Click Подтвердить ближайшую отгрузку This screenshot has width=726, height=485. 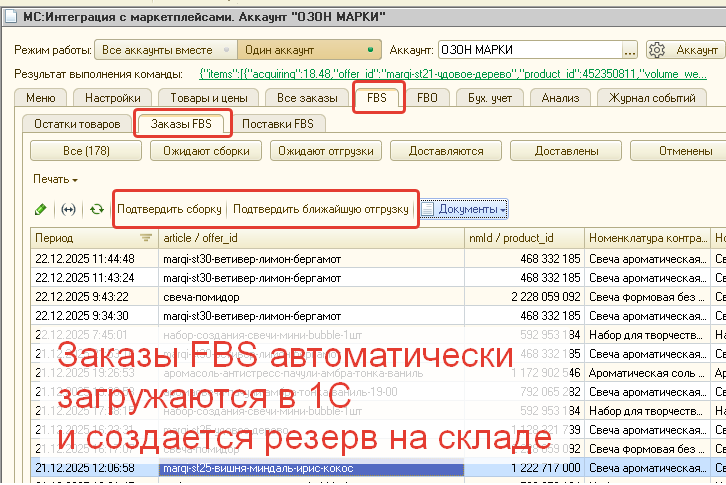(320, 209)
